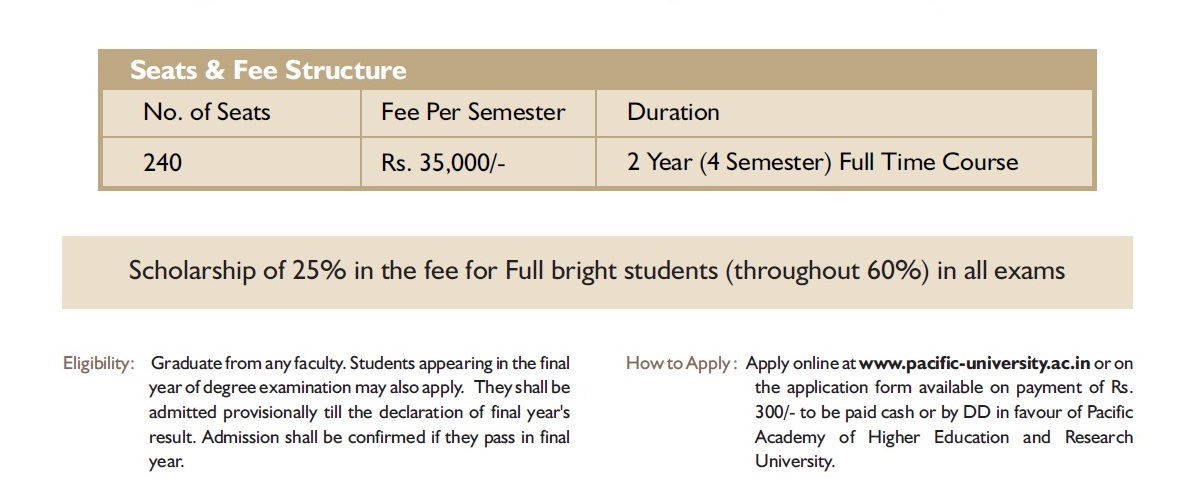Click the 'Apply online at' text

click(x=801, y=363)
